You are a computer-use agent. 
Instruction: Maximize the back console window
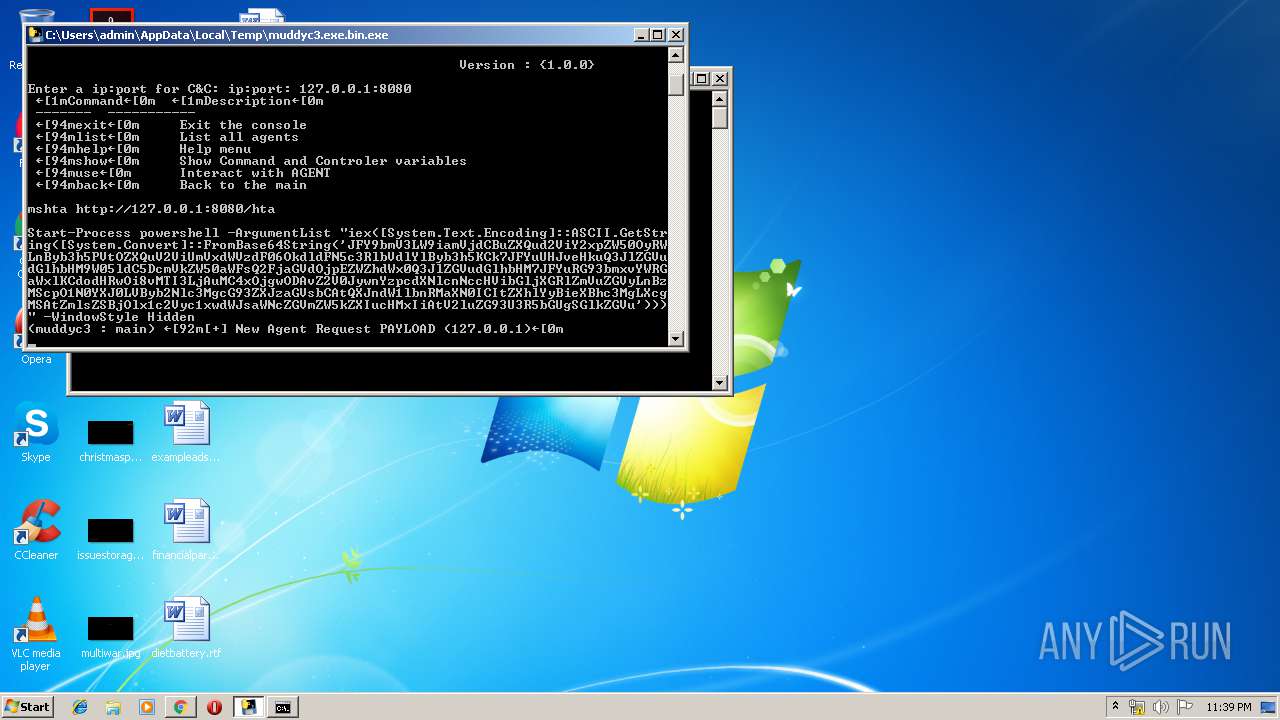[701, 78]
